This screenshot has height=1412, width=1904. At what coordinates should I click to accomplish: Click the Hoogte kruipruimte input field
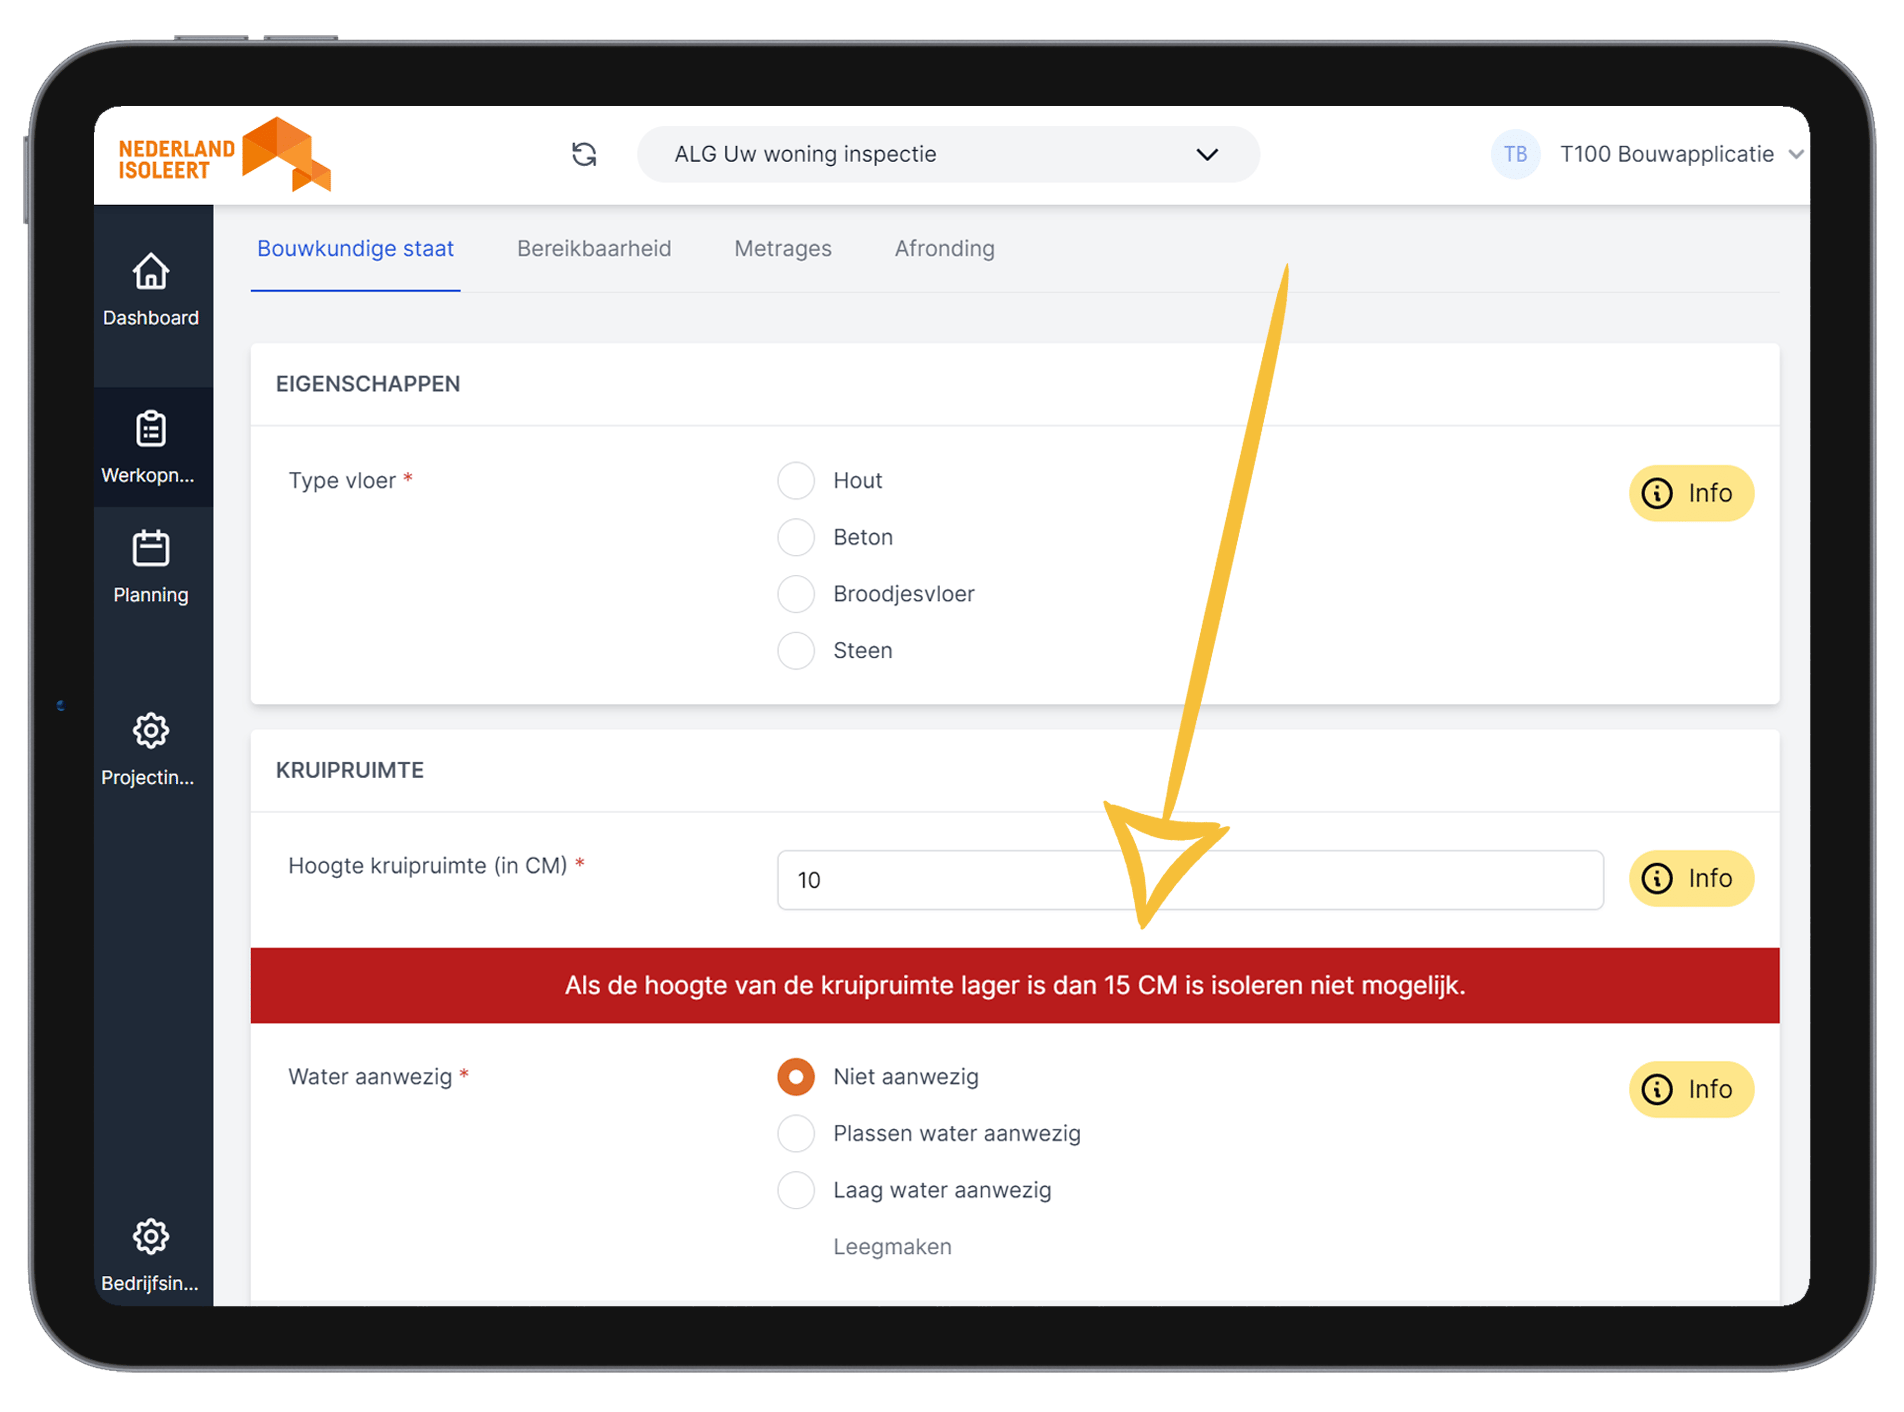1190,880
